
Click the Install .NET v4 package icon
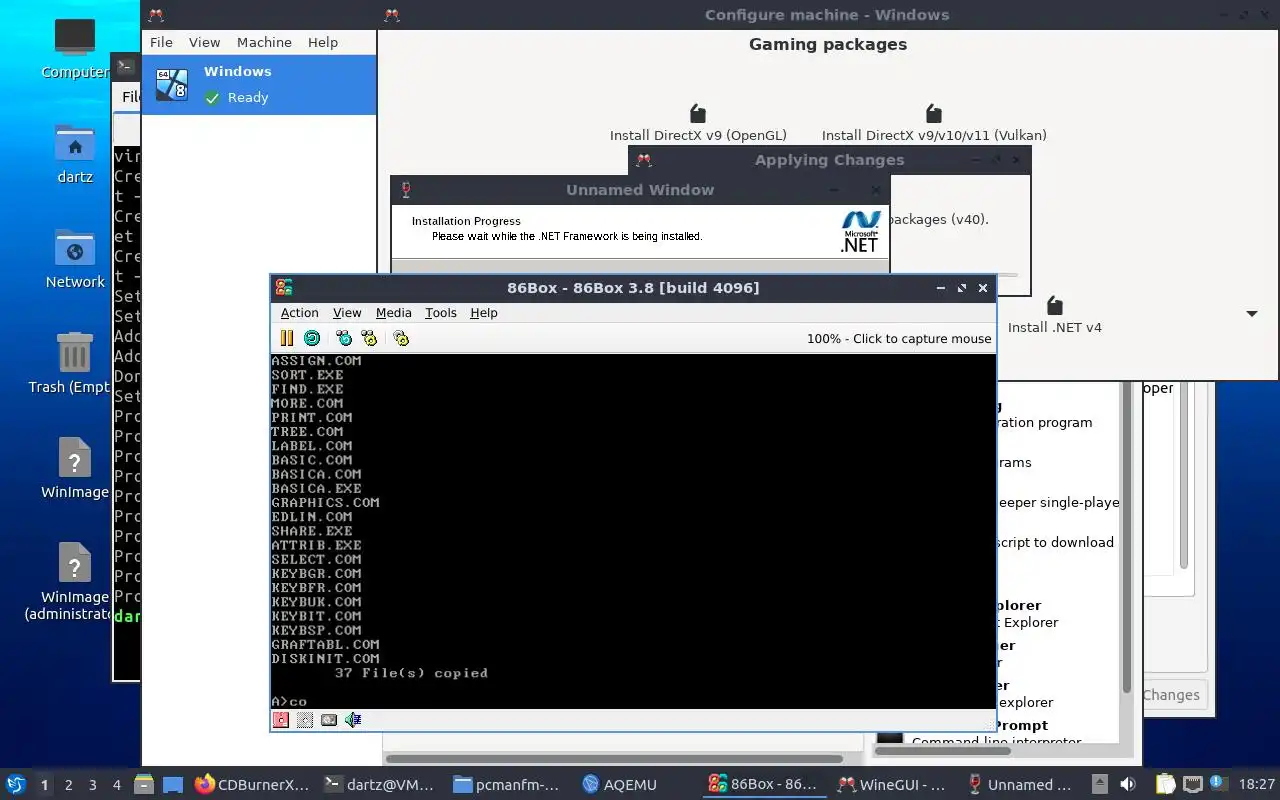pos(1054,305)
